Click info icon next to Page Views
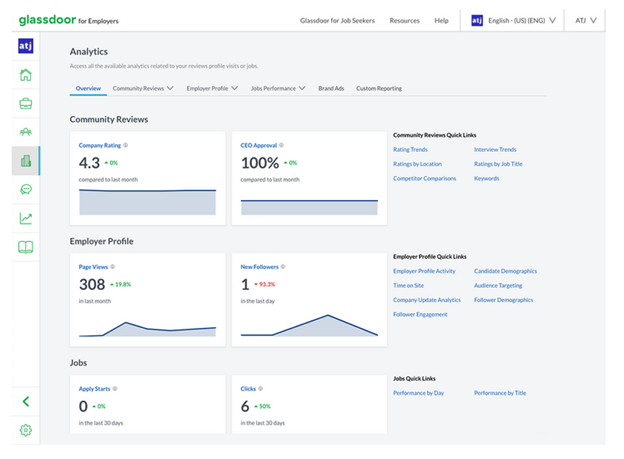This screenshot has height=459, width=624. (x=113, y=267)
